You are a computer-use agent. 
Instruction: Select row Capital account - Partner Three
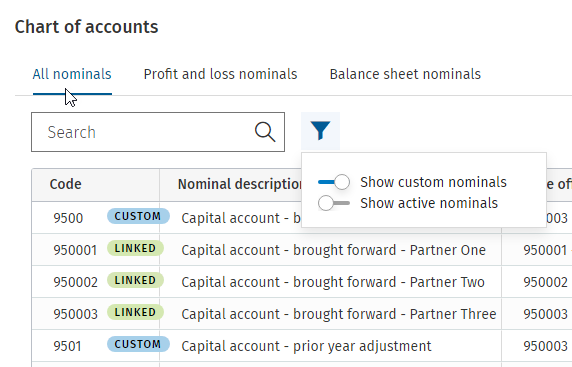pyautogui.click(x=302, y=314)
